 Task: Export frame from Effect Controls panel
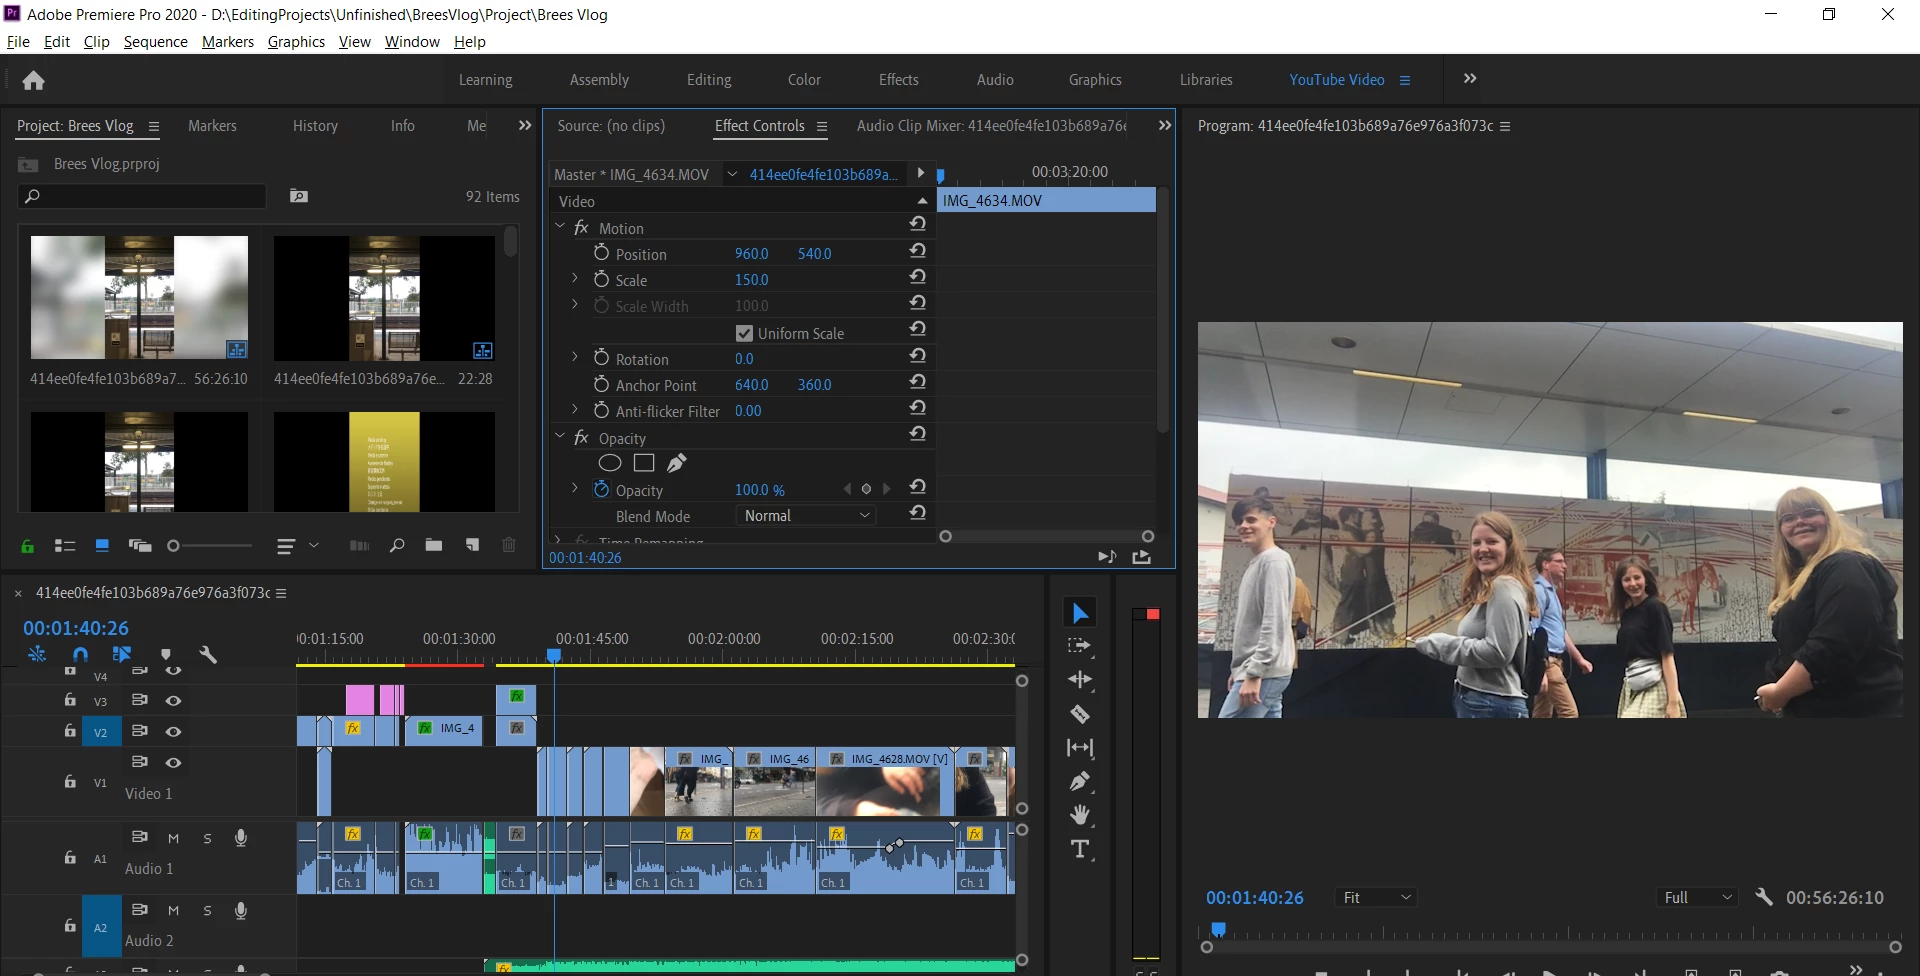(x=1141, y=557)
